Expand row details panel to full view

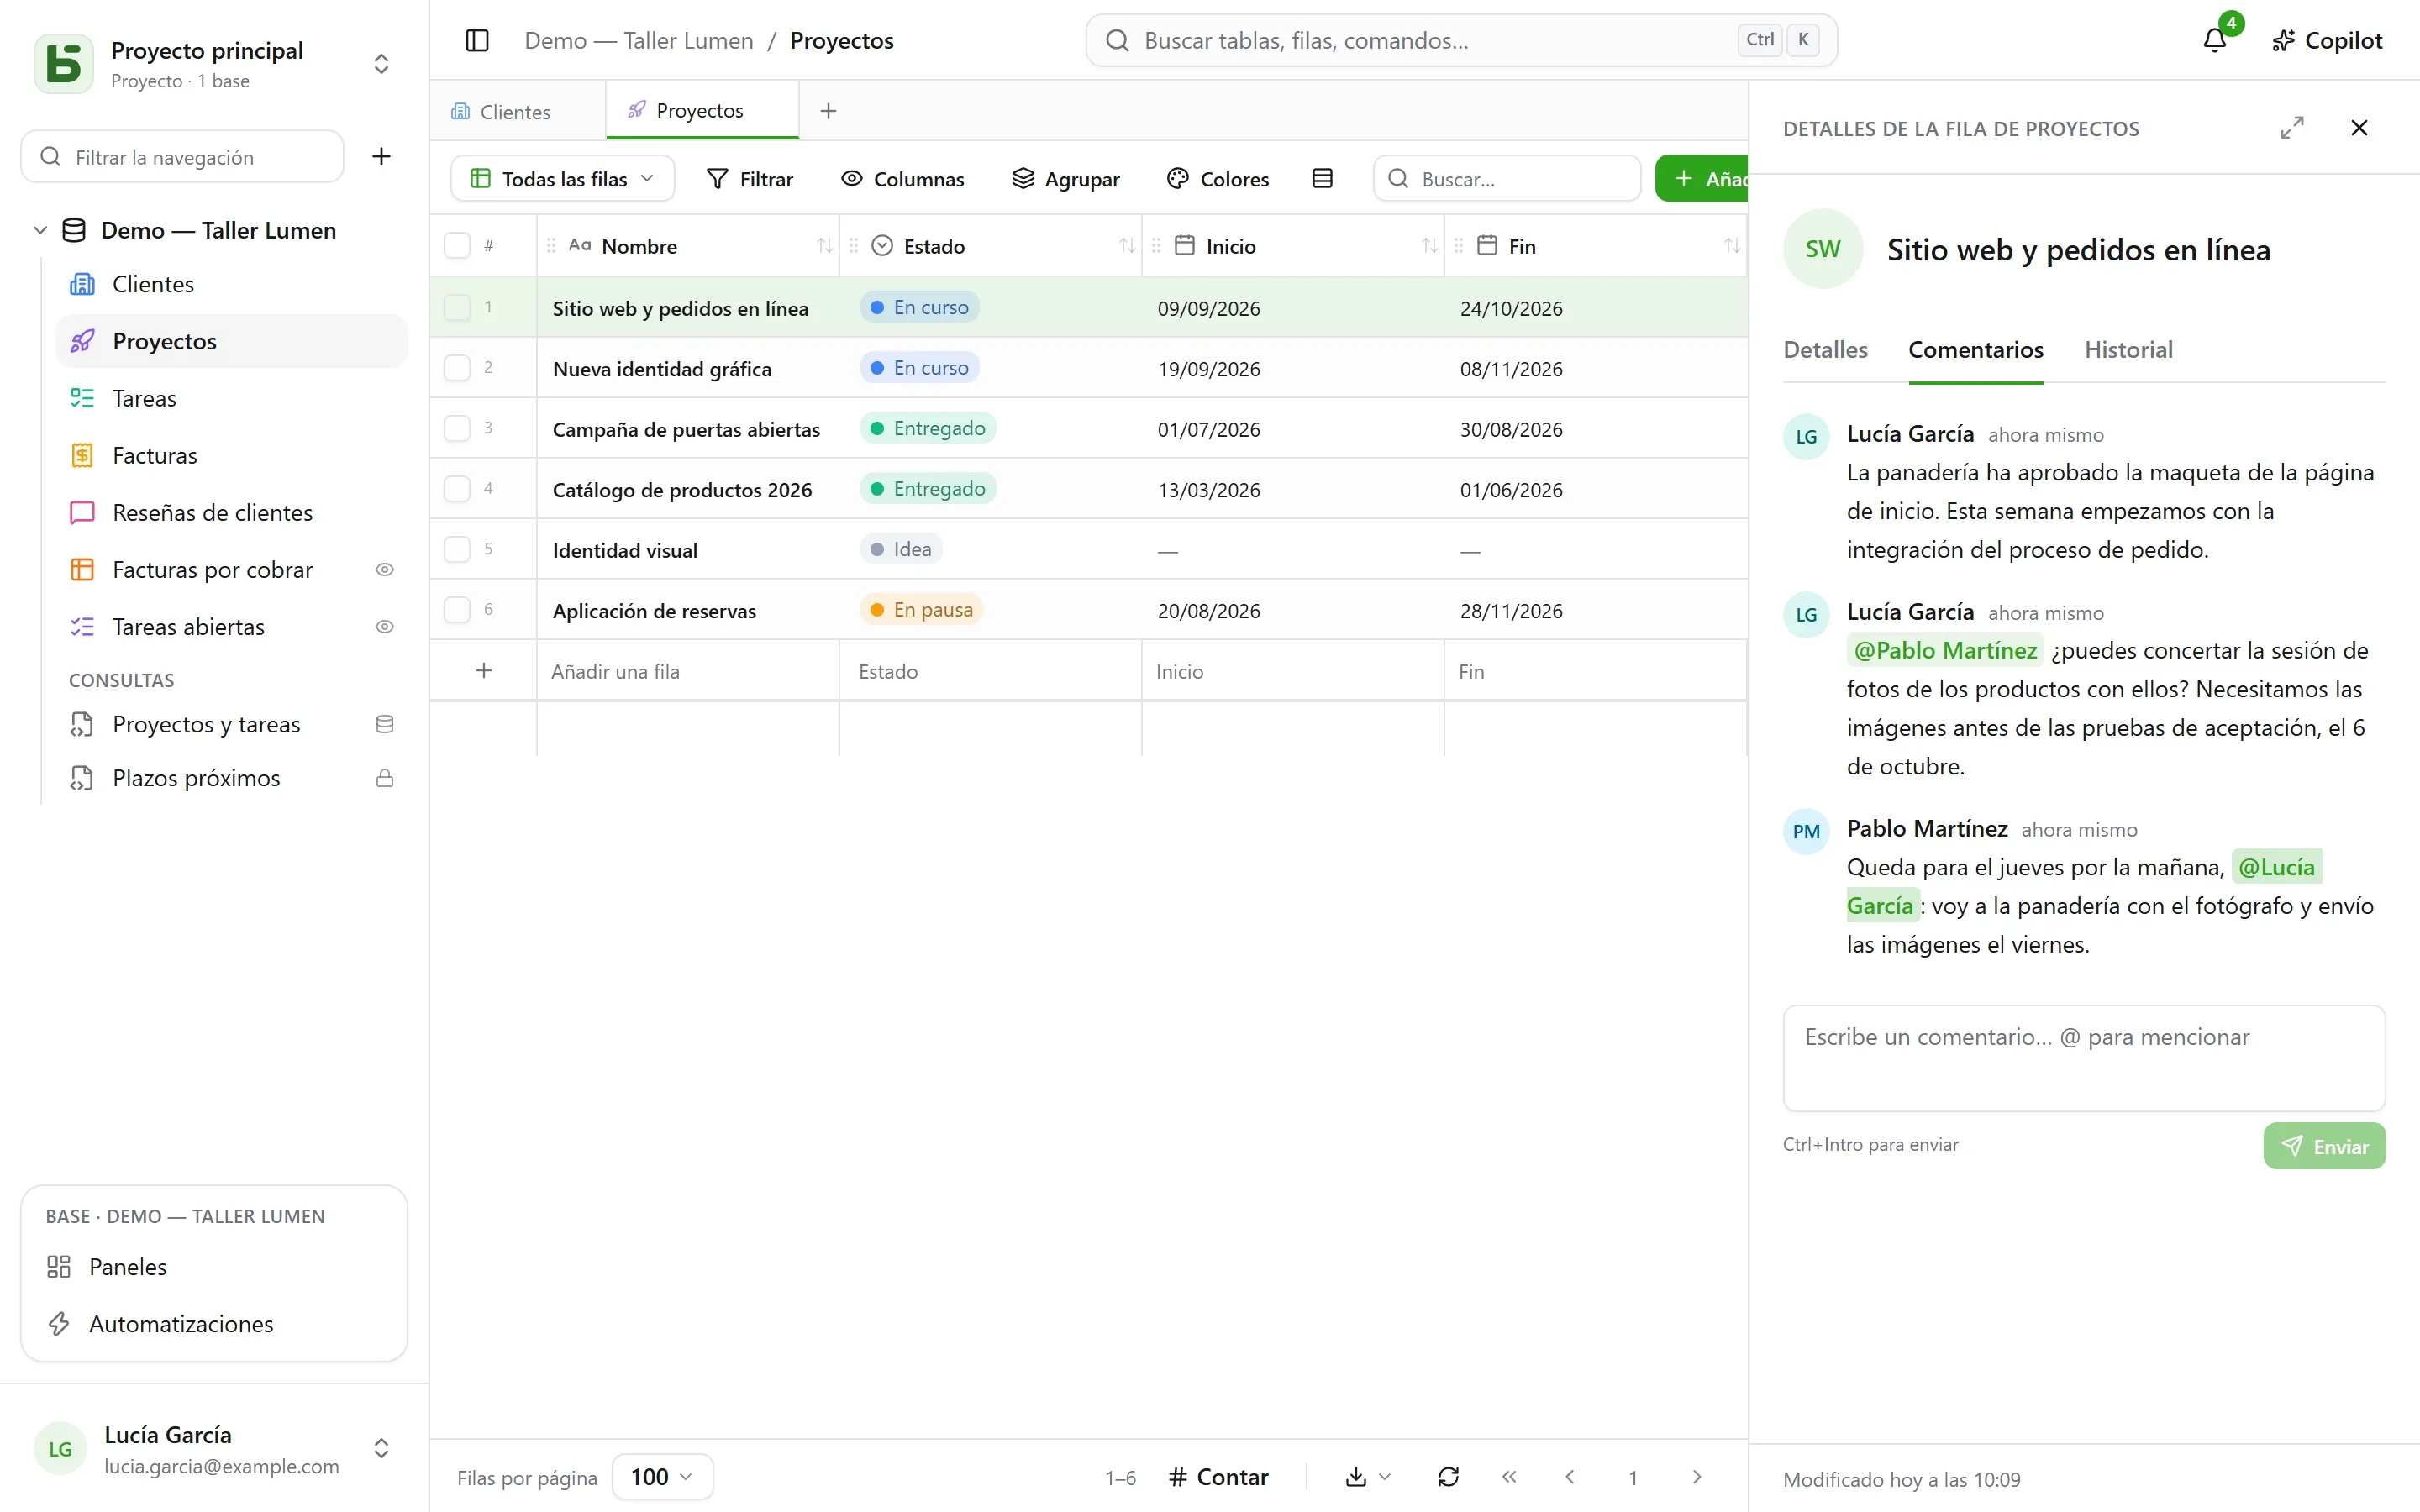pos(2291,128)
